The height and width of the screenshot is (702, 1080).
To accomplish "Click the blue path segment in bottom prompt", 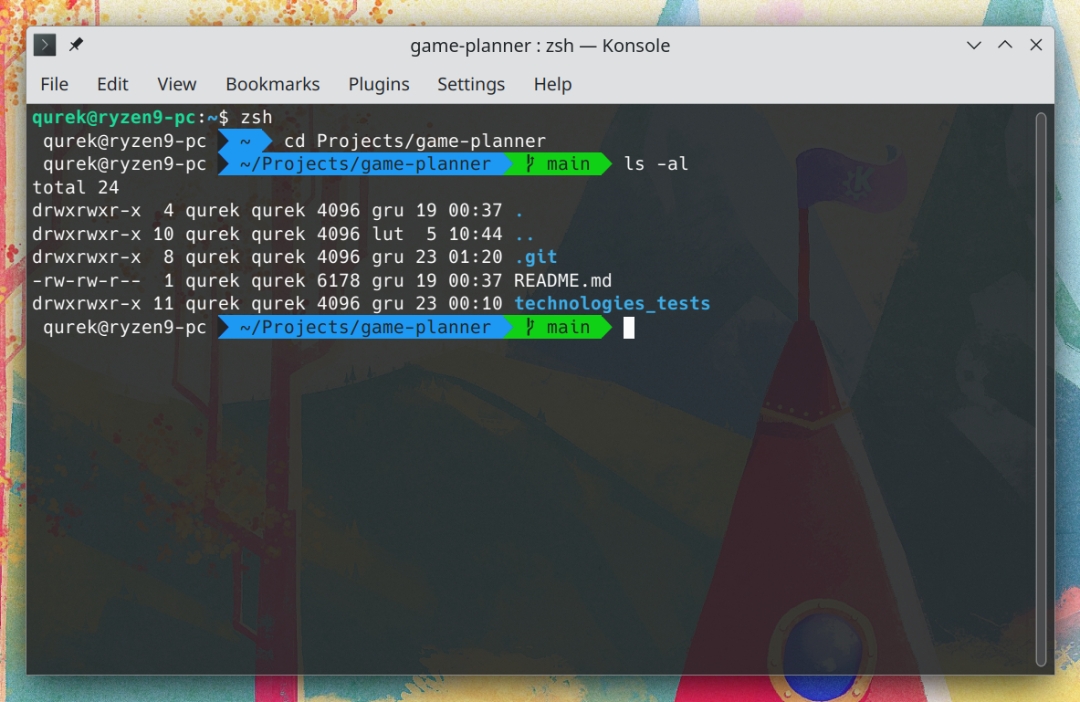I will [x=365, y=327].
